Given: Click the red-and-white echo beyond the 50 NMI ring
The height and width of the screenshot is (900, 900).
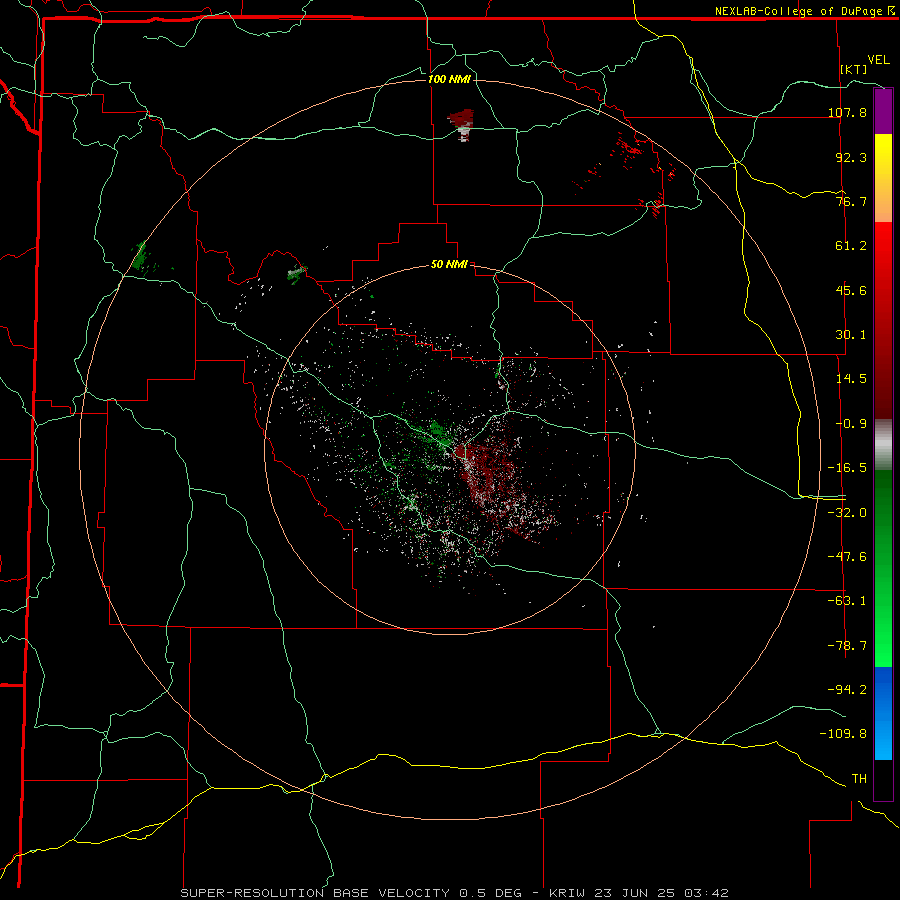Looking at the screenshot, I should pos(461,125).
